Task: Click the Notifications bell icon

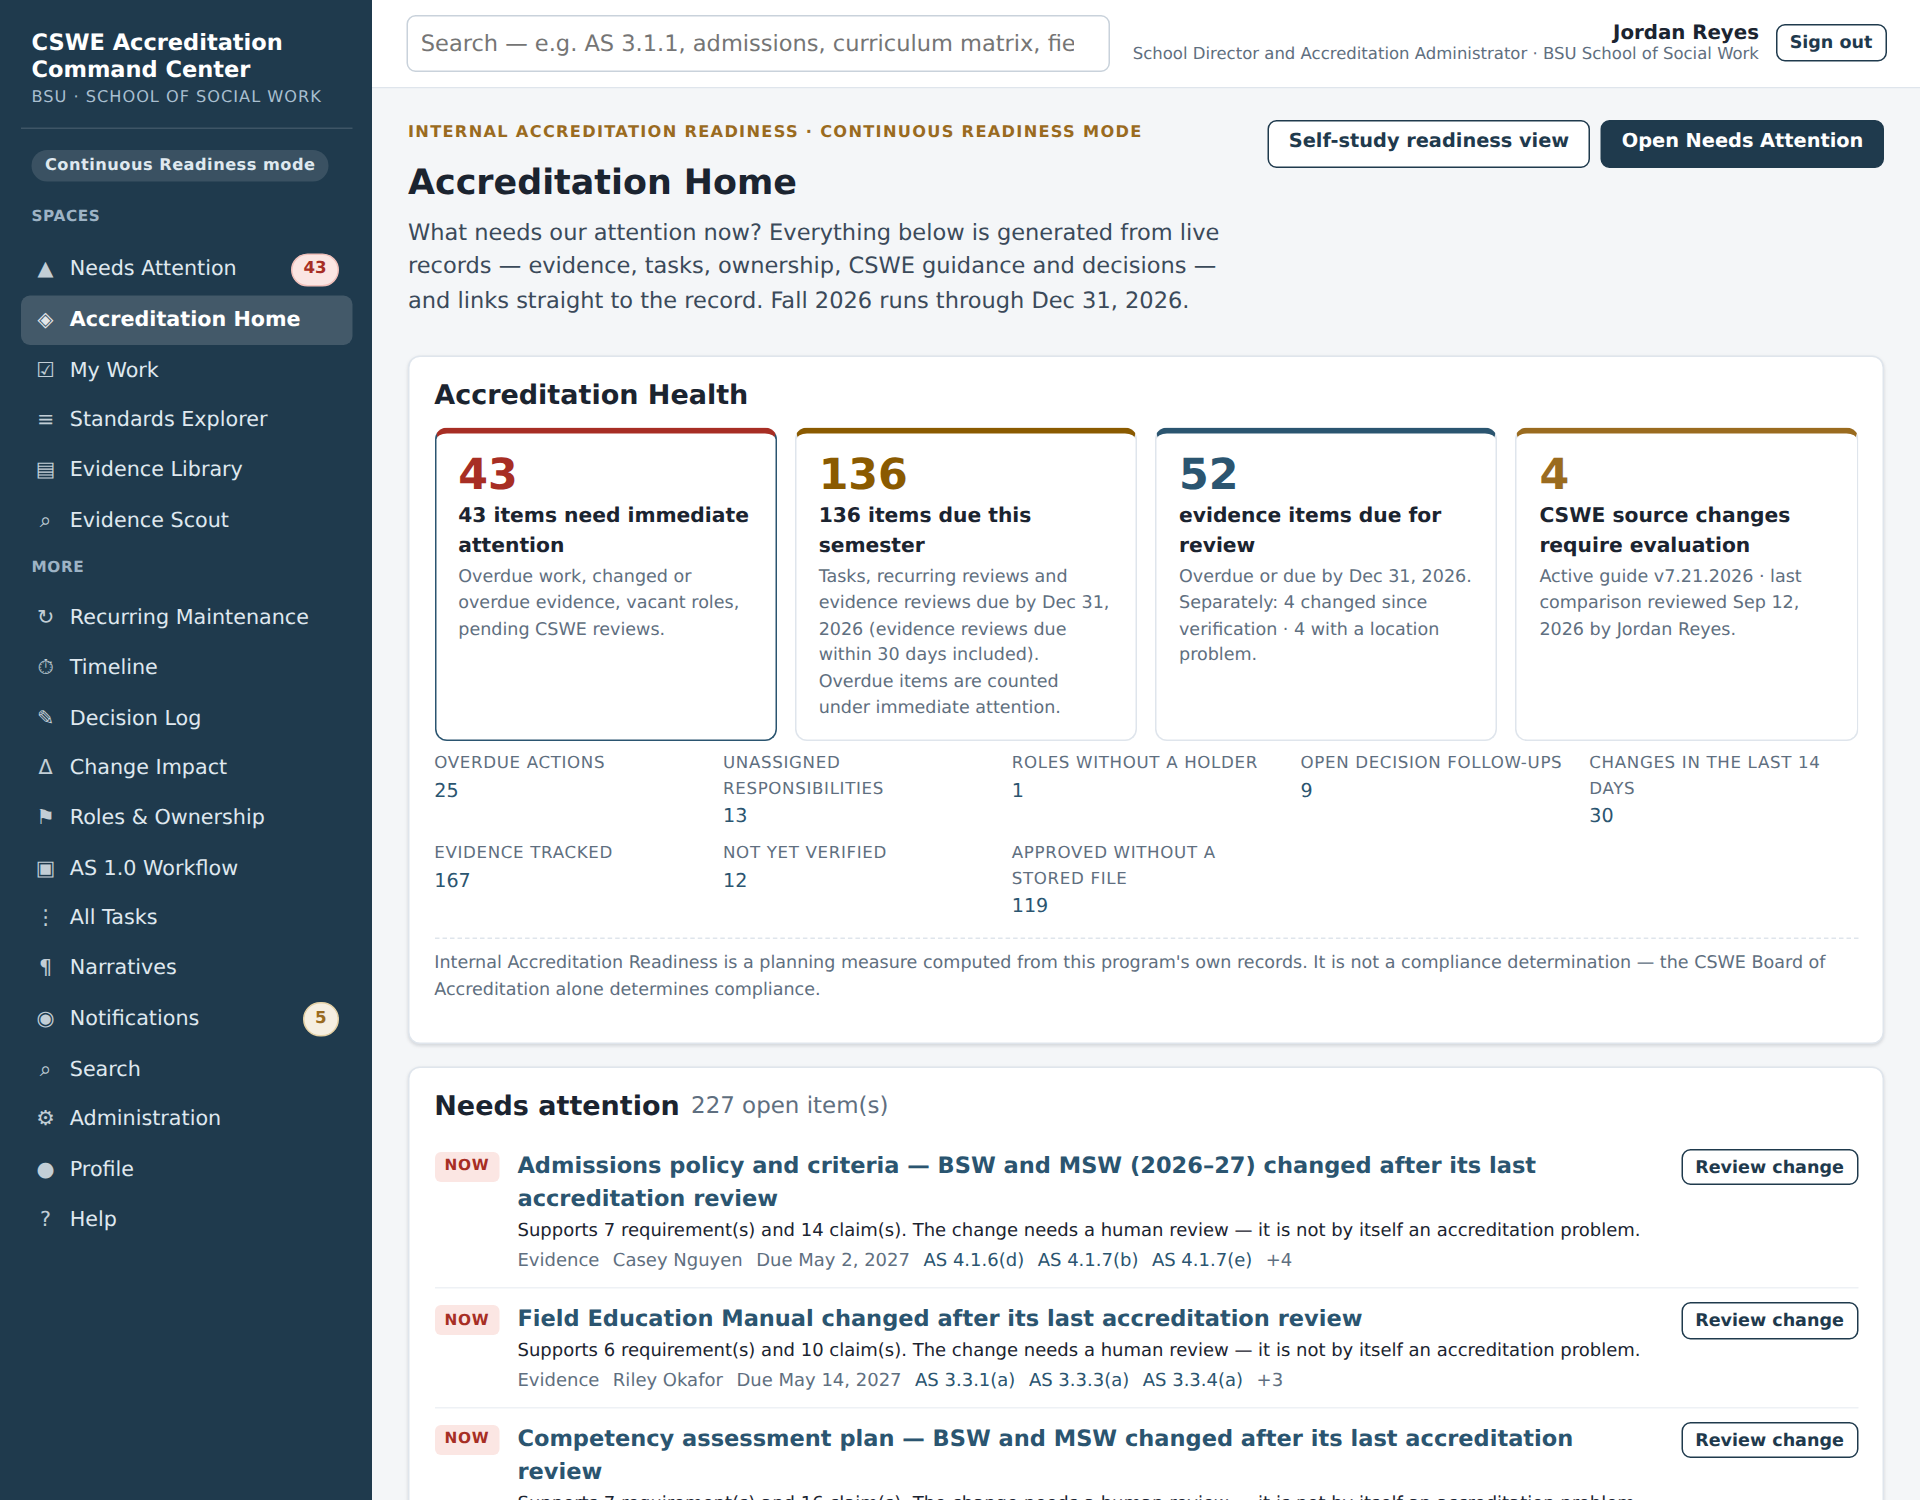Action: point(45,1018)
